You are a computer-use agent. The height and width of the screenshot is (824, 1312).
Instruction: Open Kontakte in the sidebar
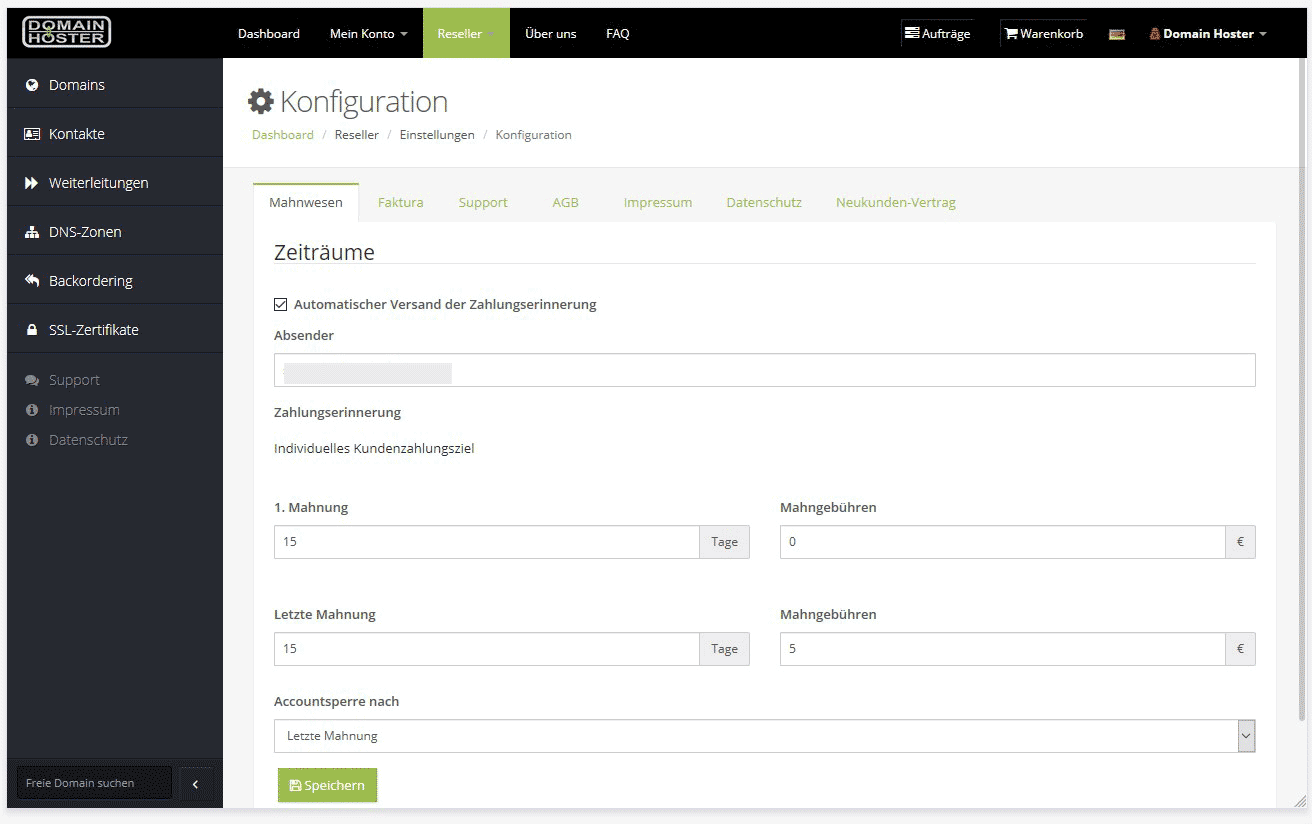[x=115, y=134]
